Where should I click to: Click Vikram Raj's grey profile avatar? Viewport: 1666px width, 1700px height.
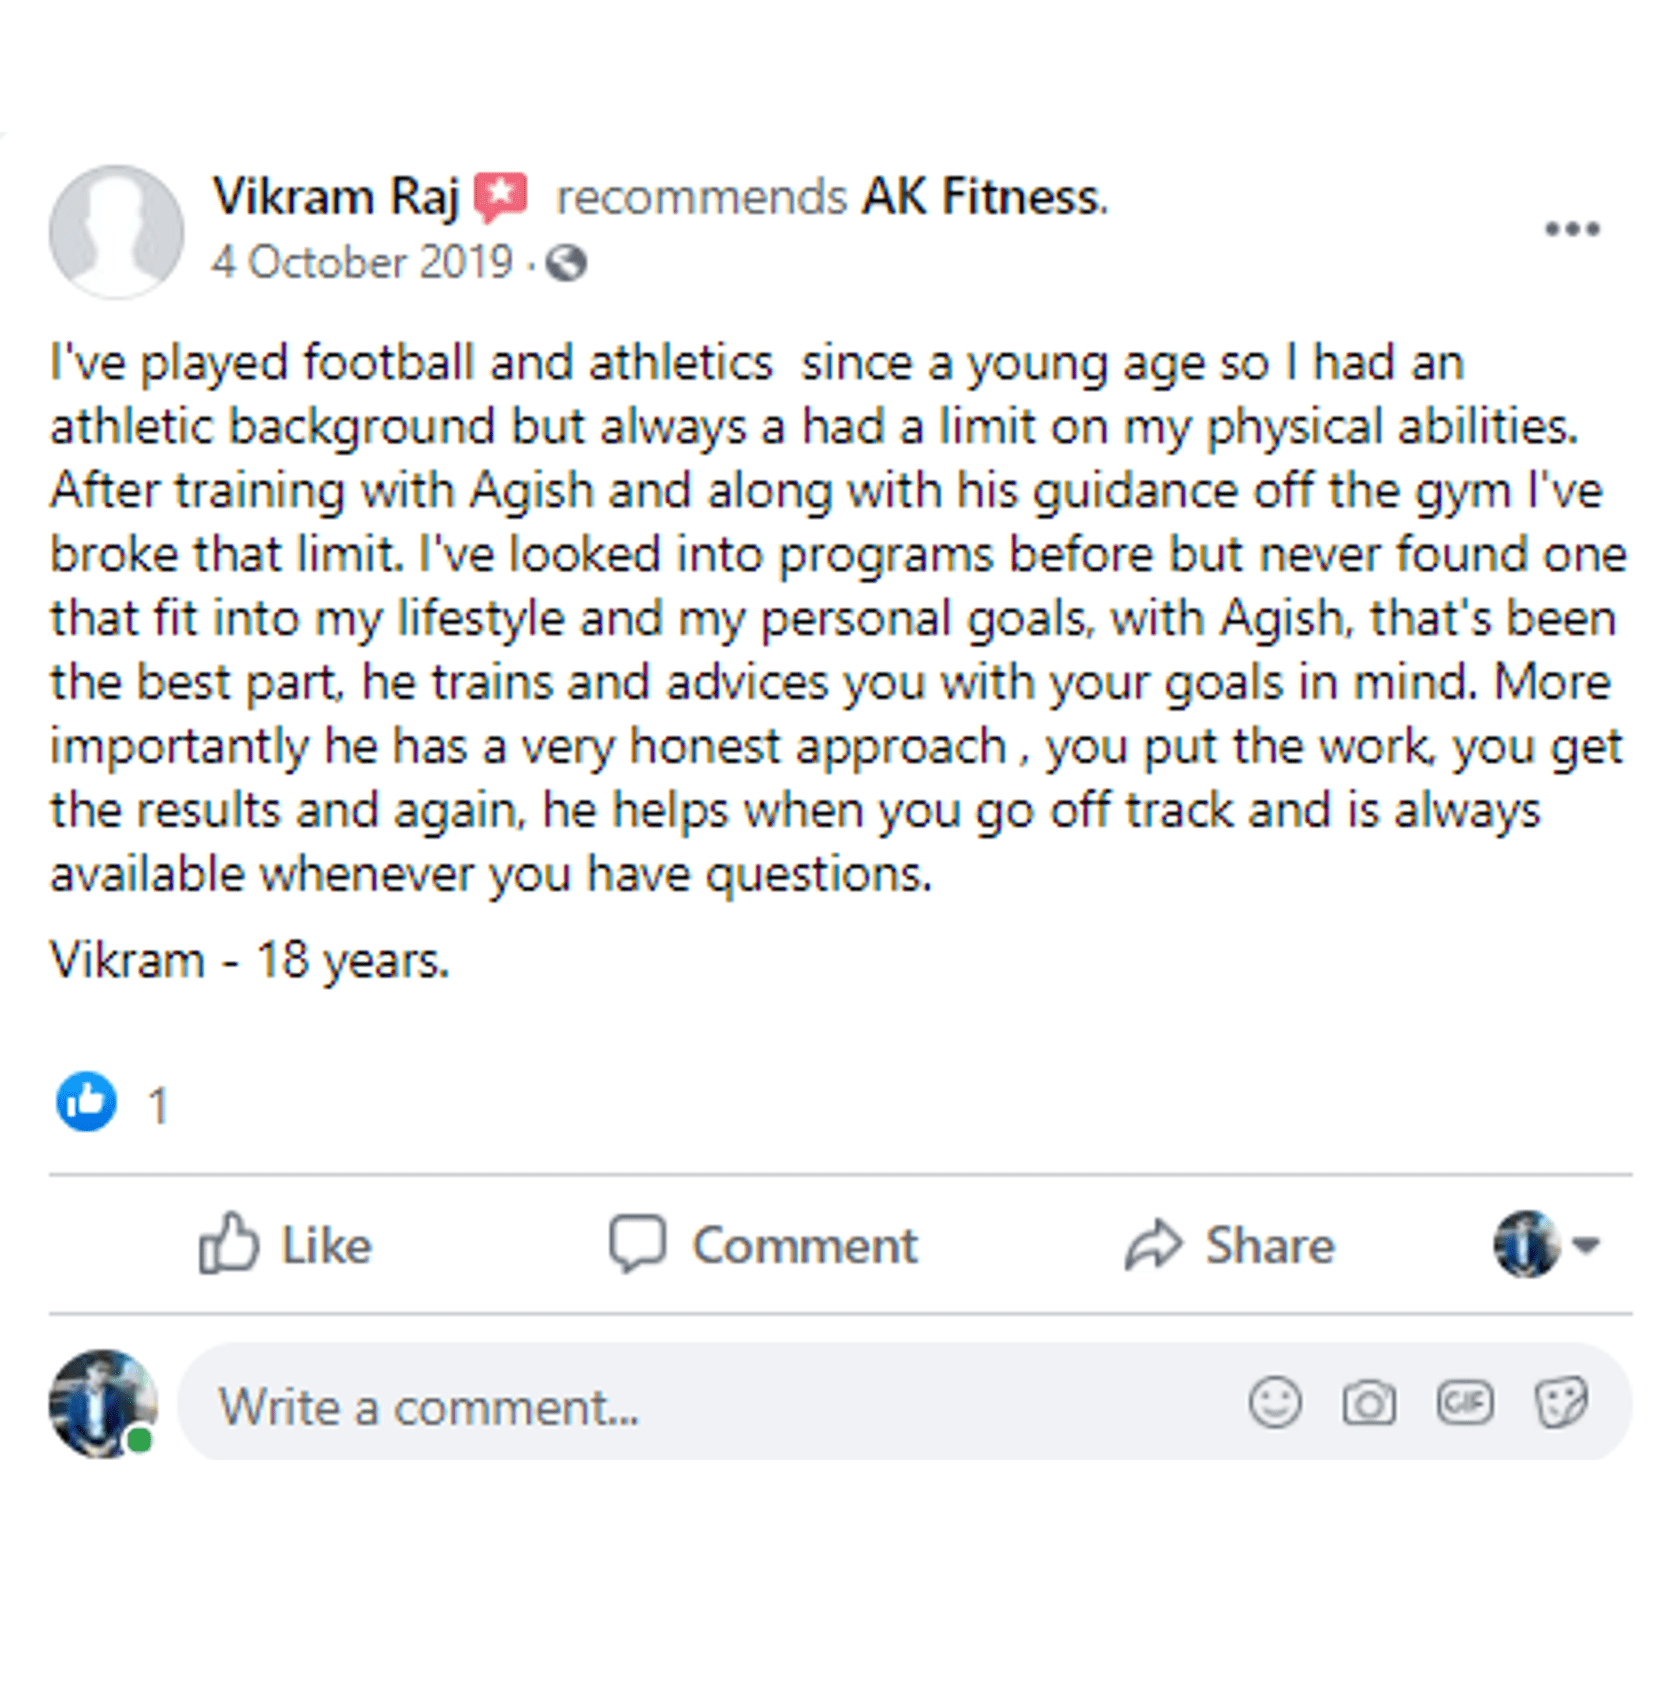116,231
